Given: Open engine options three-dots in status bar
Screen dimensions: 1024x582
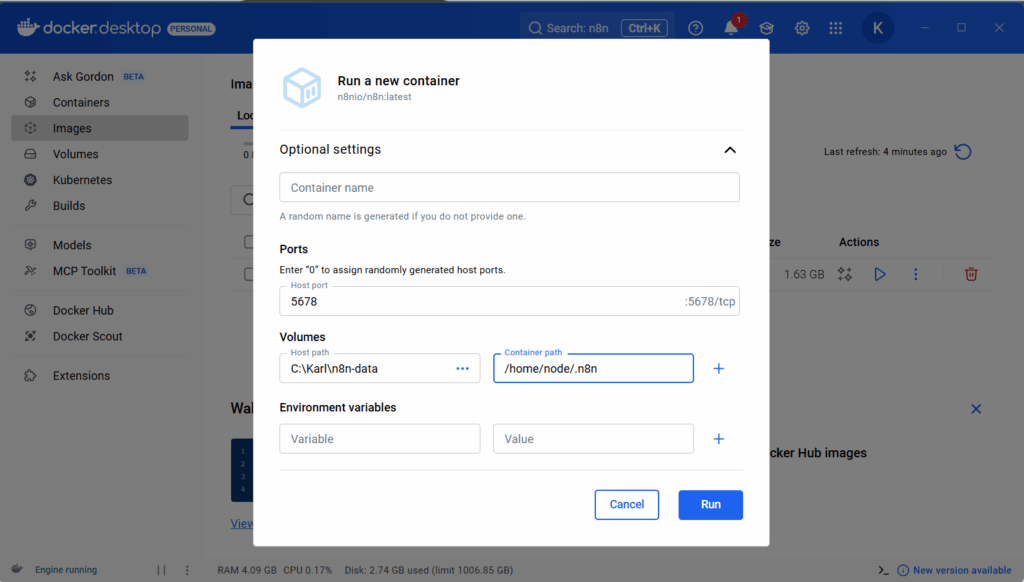Looking at the screenshot, I should click(x=187, y=570).
